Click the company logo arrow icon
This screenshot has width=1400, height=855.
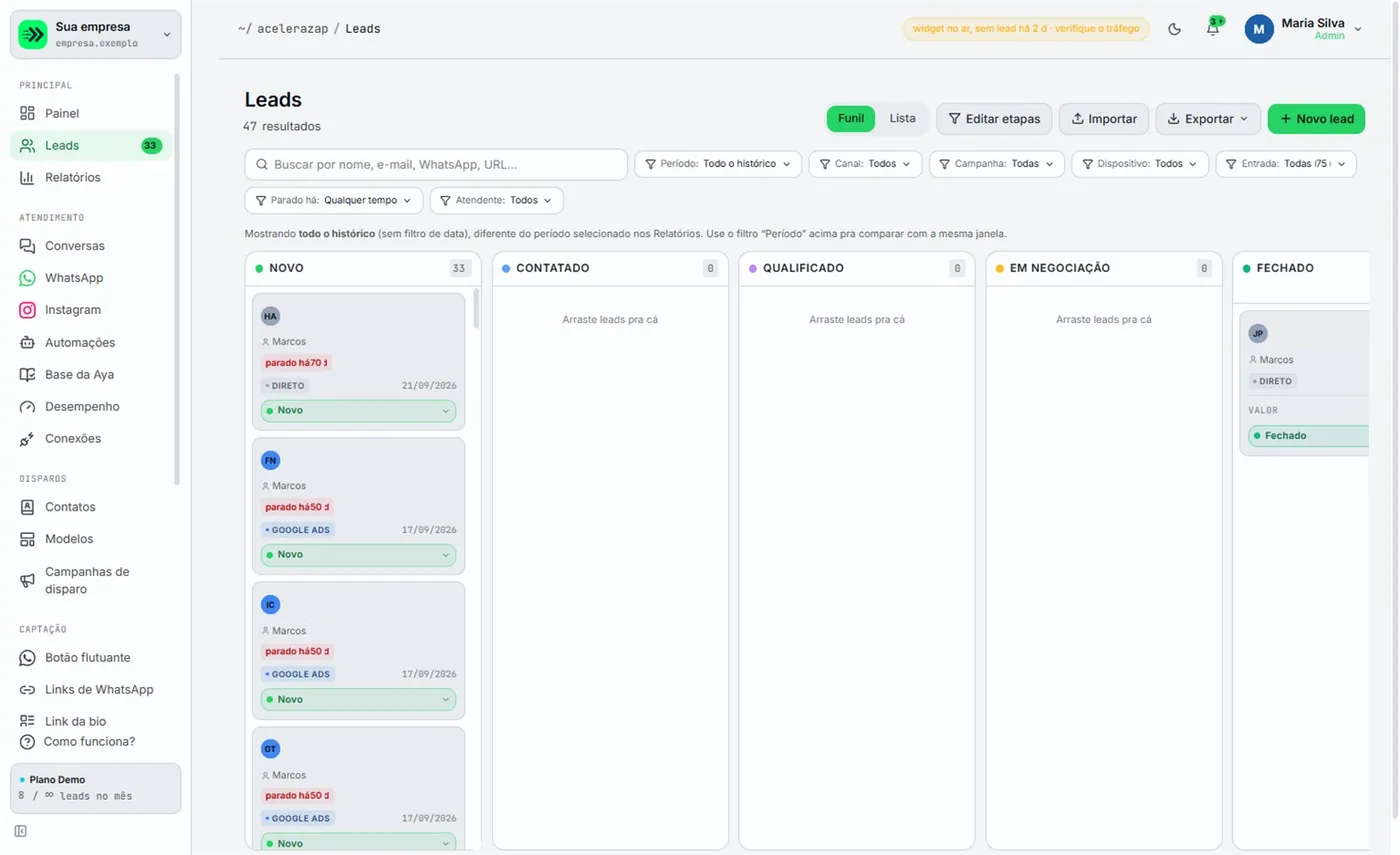tap(33, 34)
